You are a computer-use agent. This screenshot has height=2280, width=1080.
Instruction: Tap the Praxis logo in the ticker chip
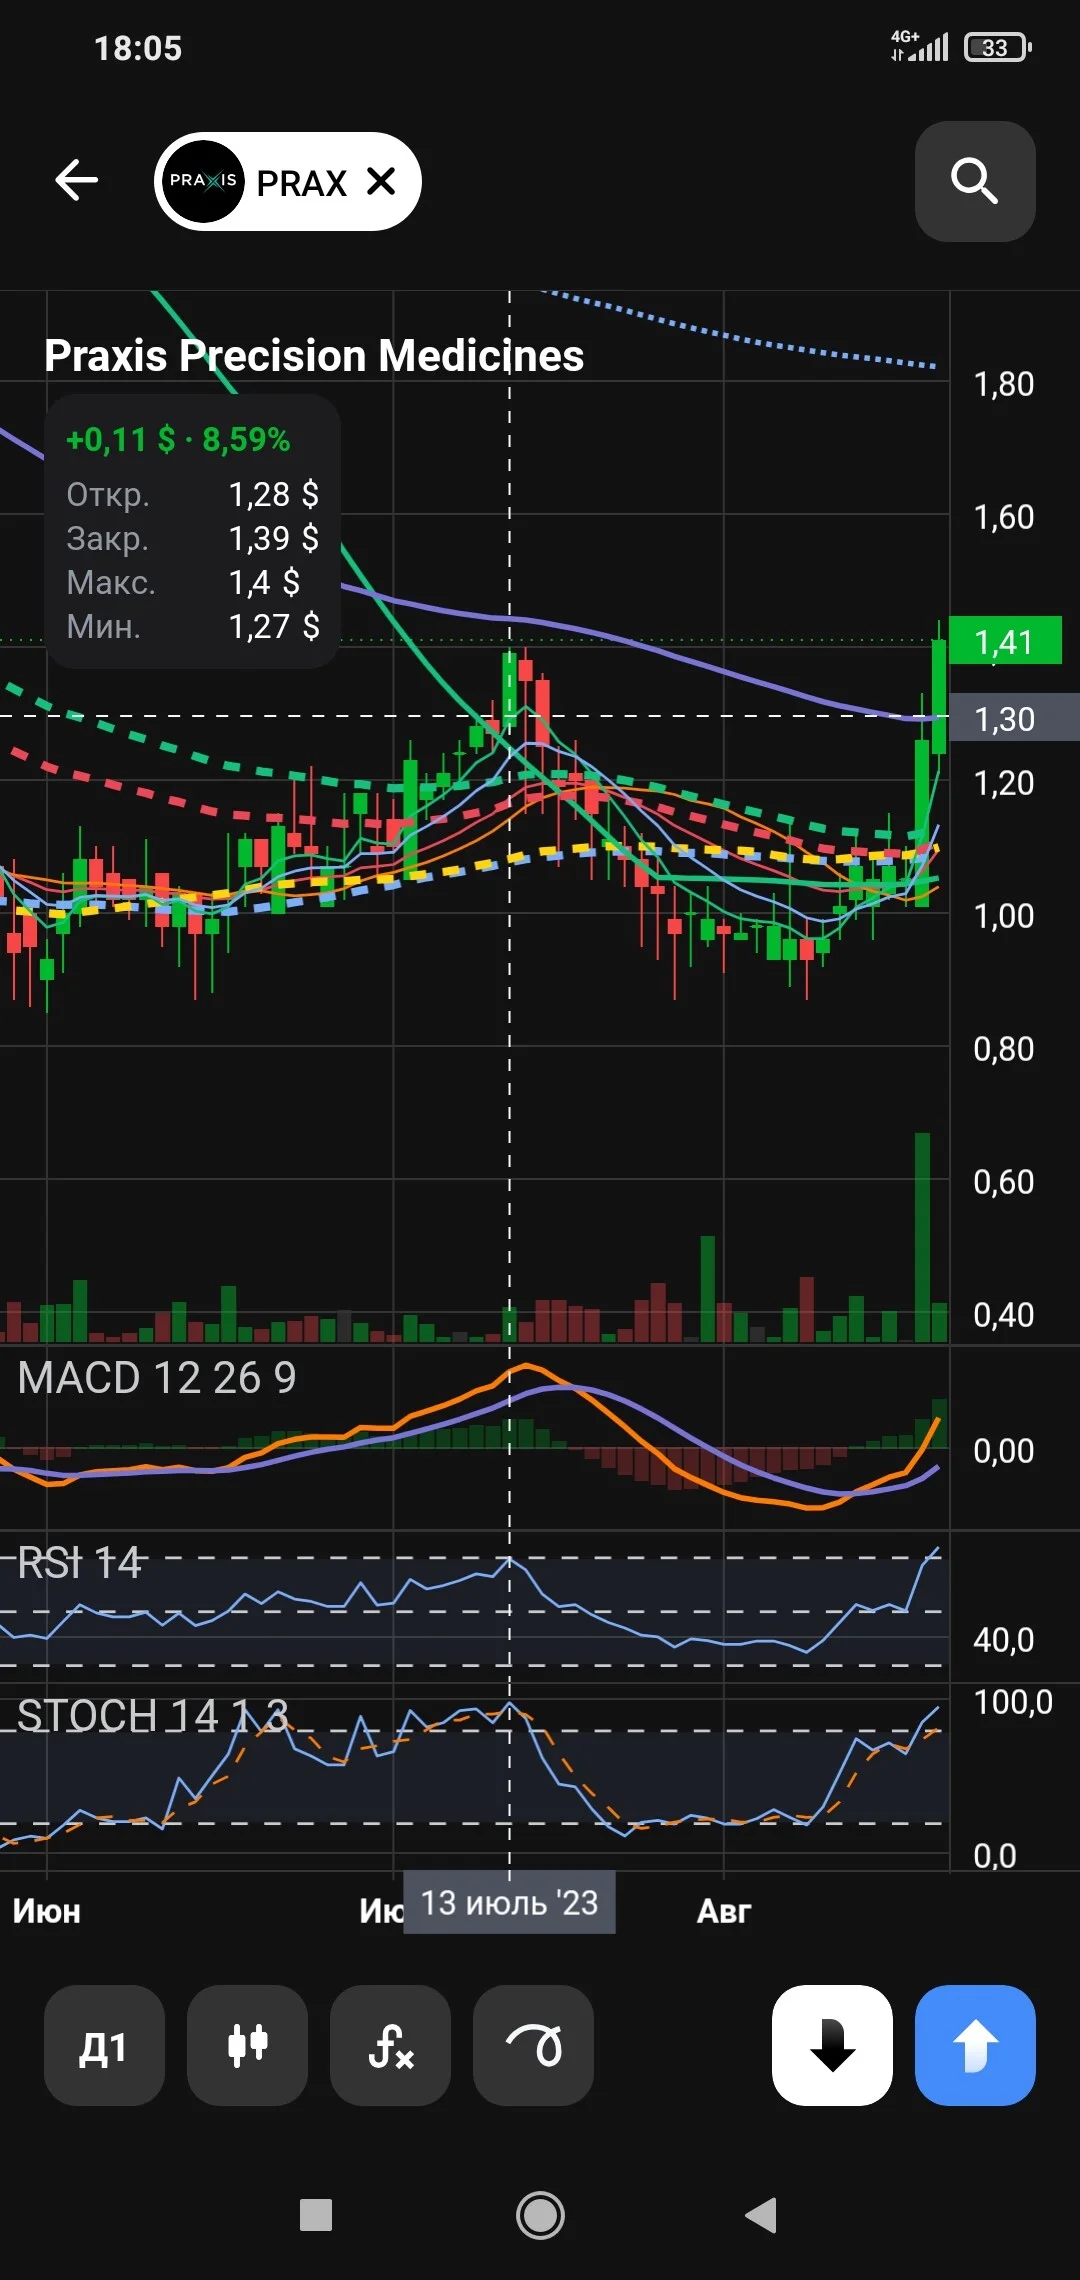coord(203,181)
